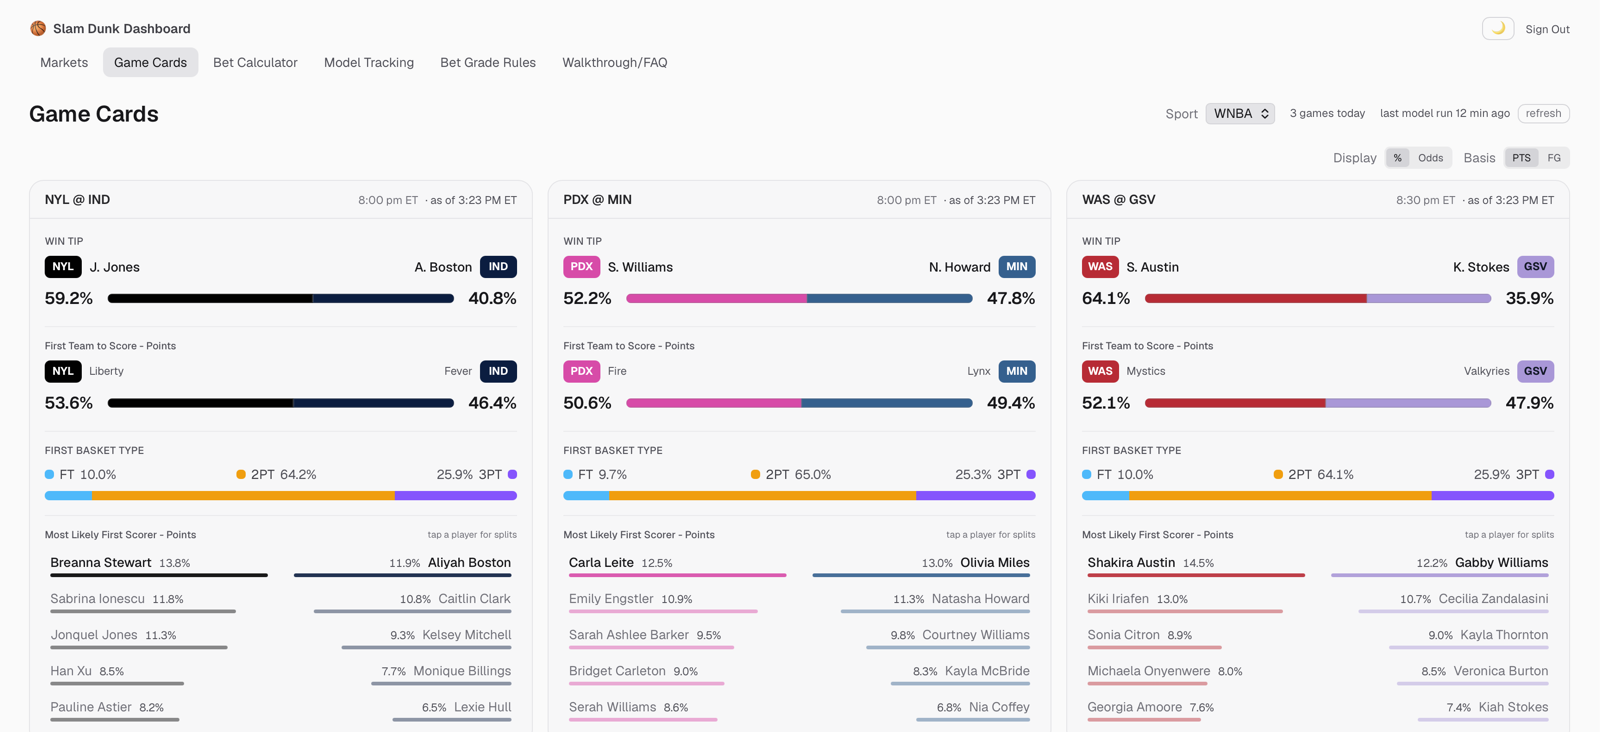Select the WAS badge next to Mystics
This screenshot has height=732, width=1600.
tap(1100, 371)
